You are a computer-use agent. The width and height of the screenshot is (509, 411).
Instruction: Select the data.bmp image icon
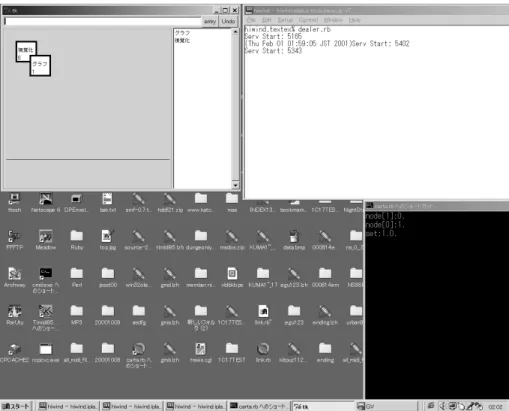(294, 240)
